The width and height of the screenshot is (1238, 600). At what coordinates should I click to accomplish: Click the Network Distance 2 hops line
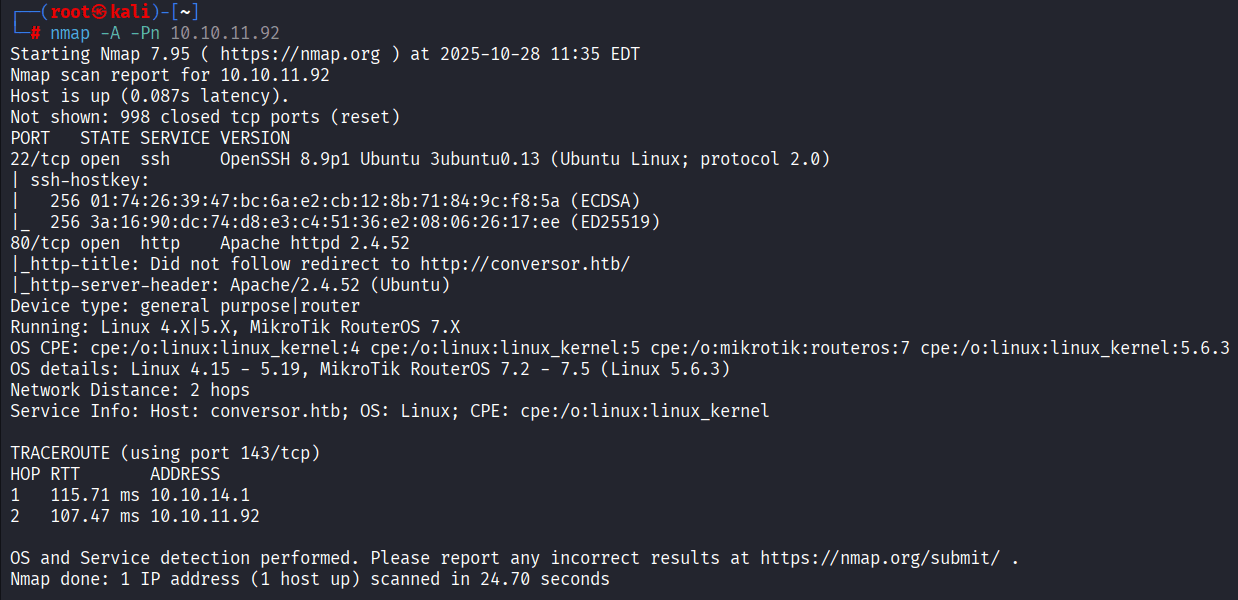tap(130, 390)
